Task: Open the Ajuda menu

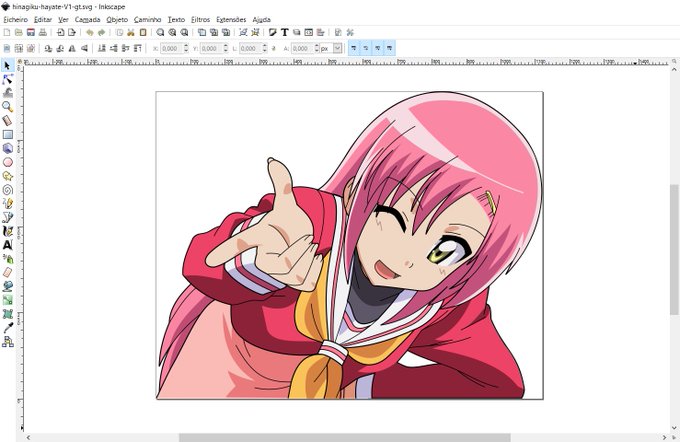Action: (262, 20)
